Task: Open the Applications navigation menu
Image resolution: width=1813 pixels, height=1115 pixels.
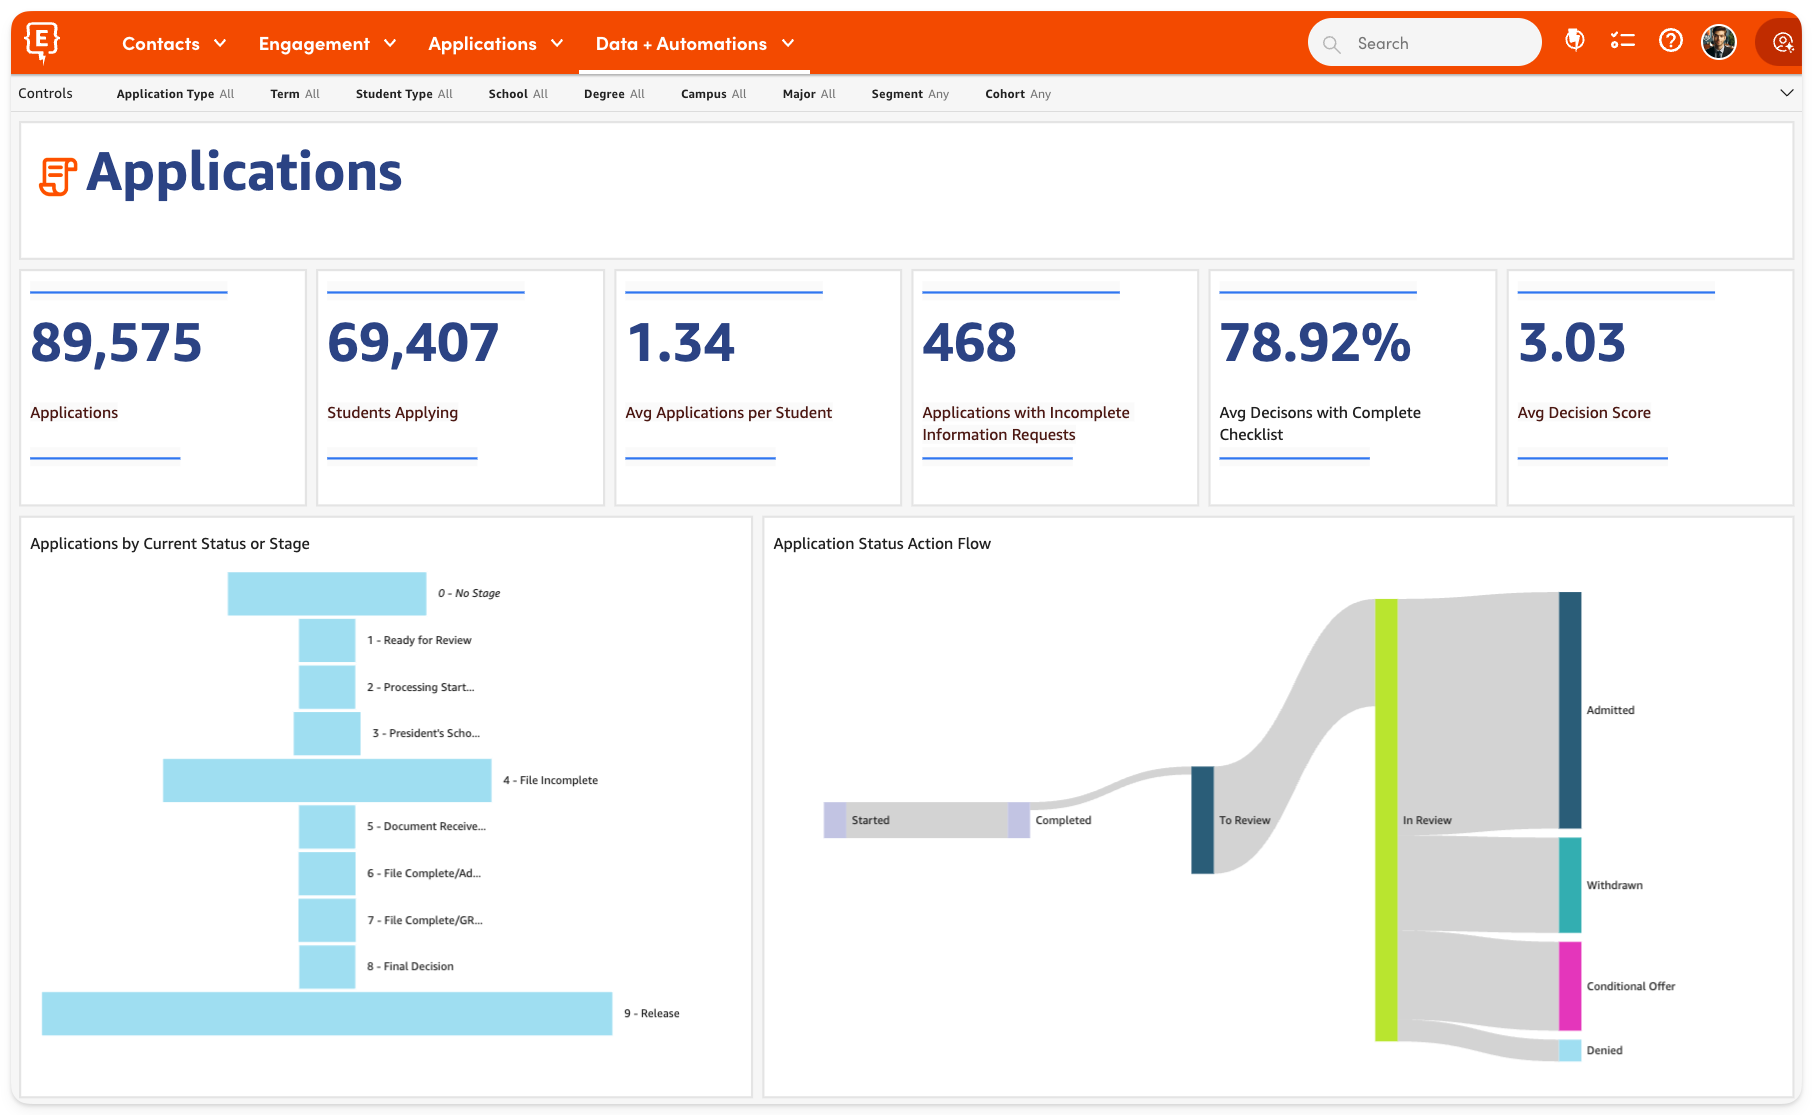Action: (495, 44)
